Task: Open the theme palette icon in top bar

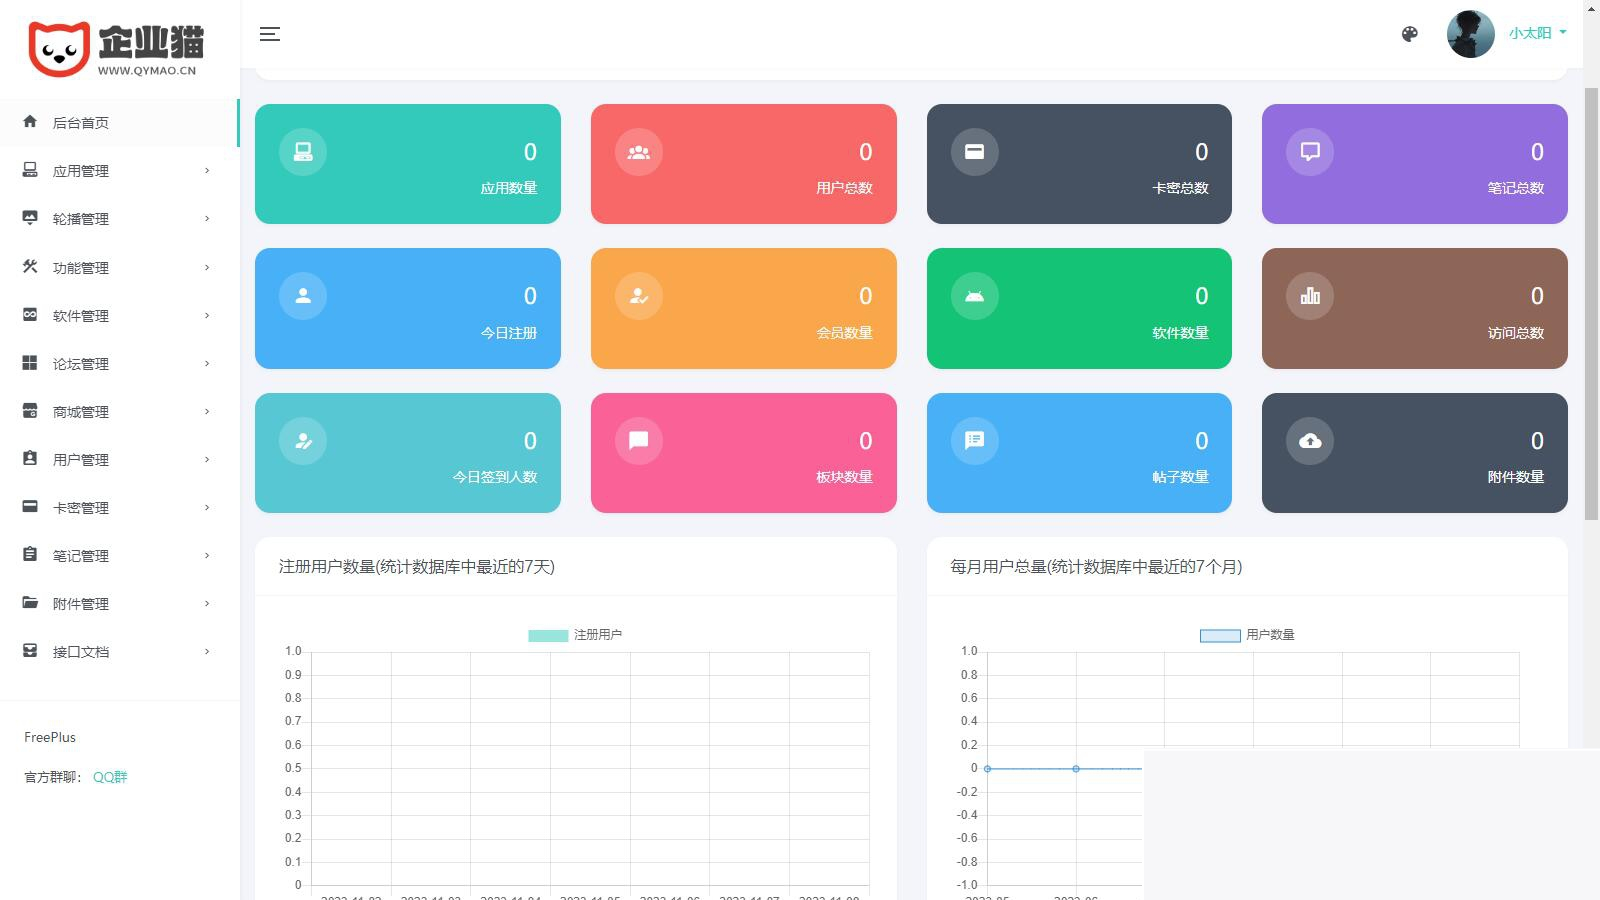Action: click(x=1409, y=33)
